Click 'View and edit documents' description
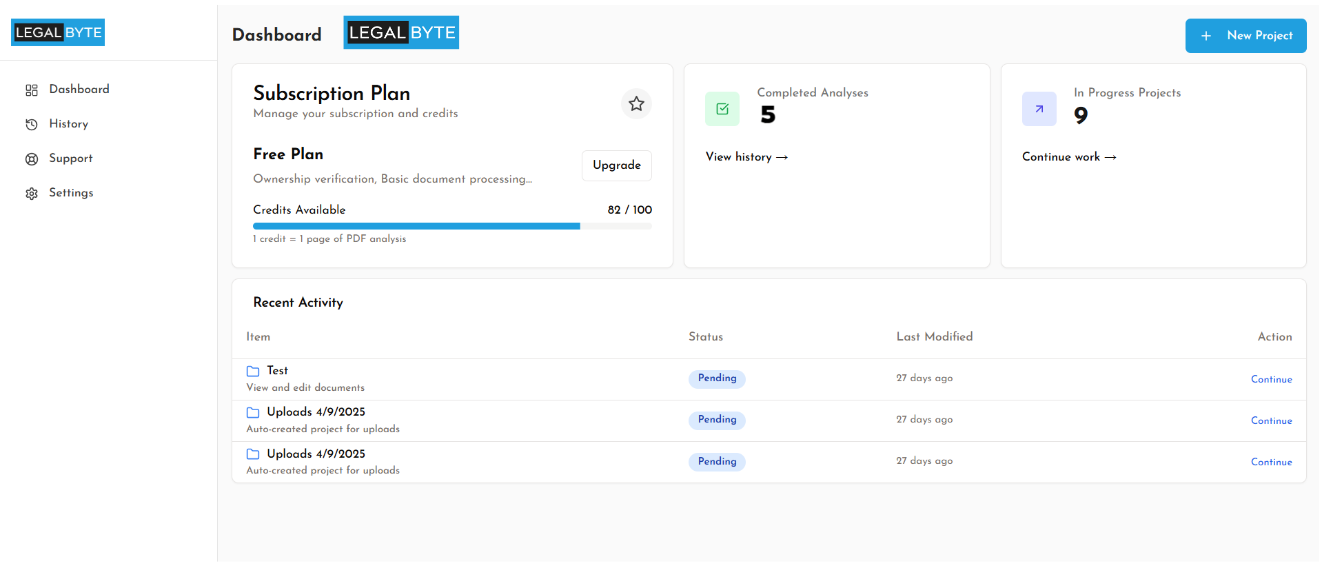 point(305,388)
